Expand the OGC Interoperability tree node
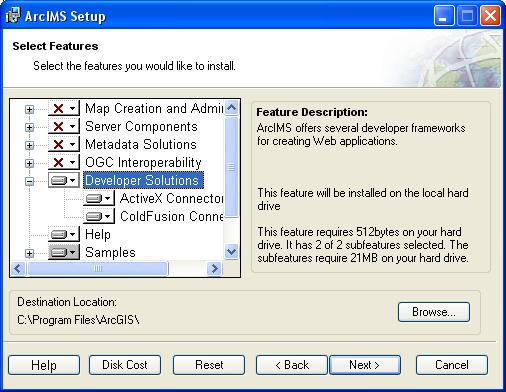 29,163
